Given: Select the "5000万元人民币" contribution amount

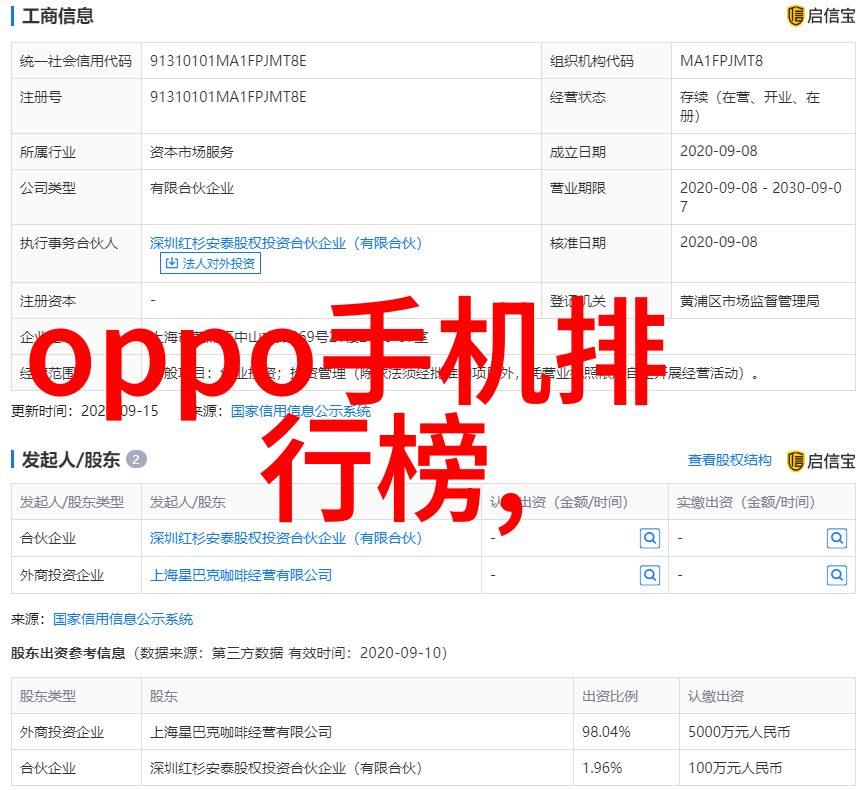Looking at the screenshot, I should pos(739,733).
